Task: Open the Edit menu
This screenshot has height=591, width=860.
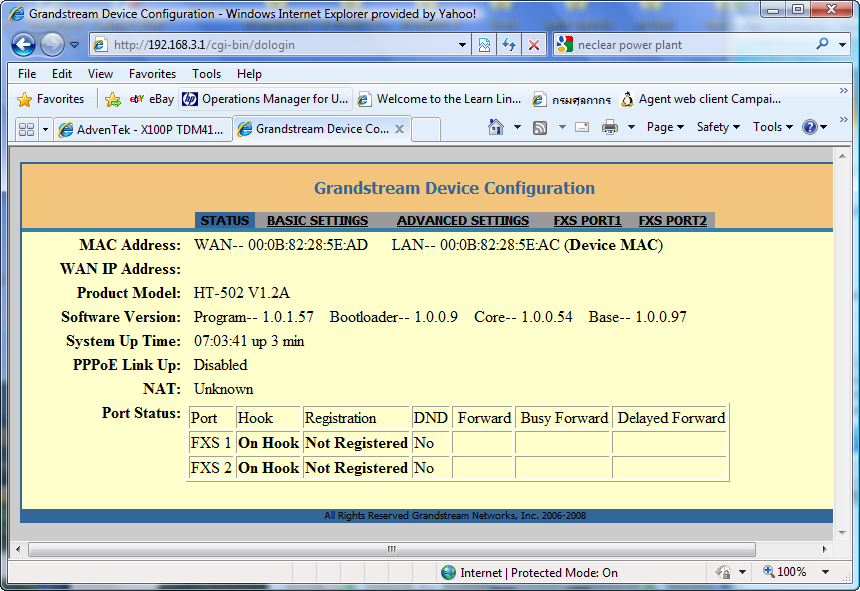Action: 62,73
